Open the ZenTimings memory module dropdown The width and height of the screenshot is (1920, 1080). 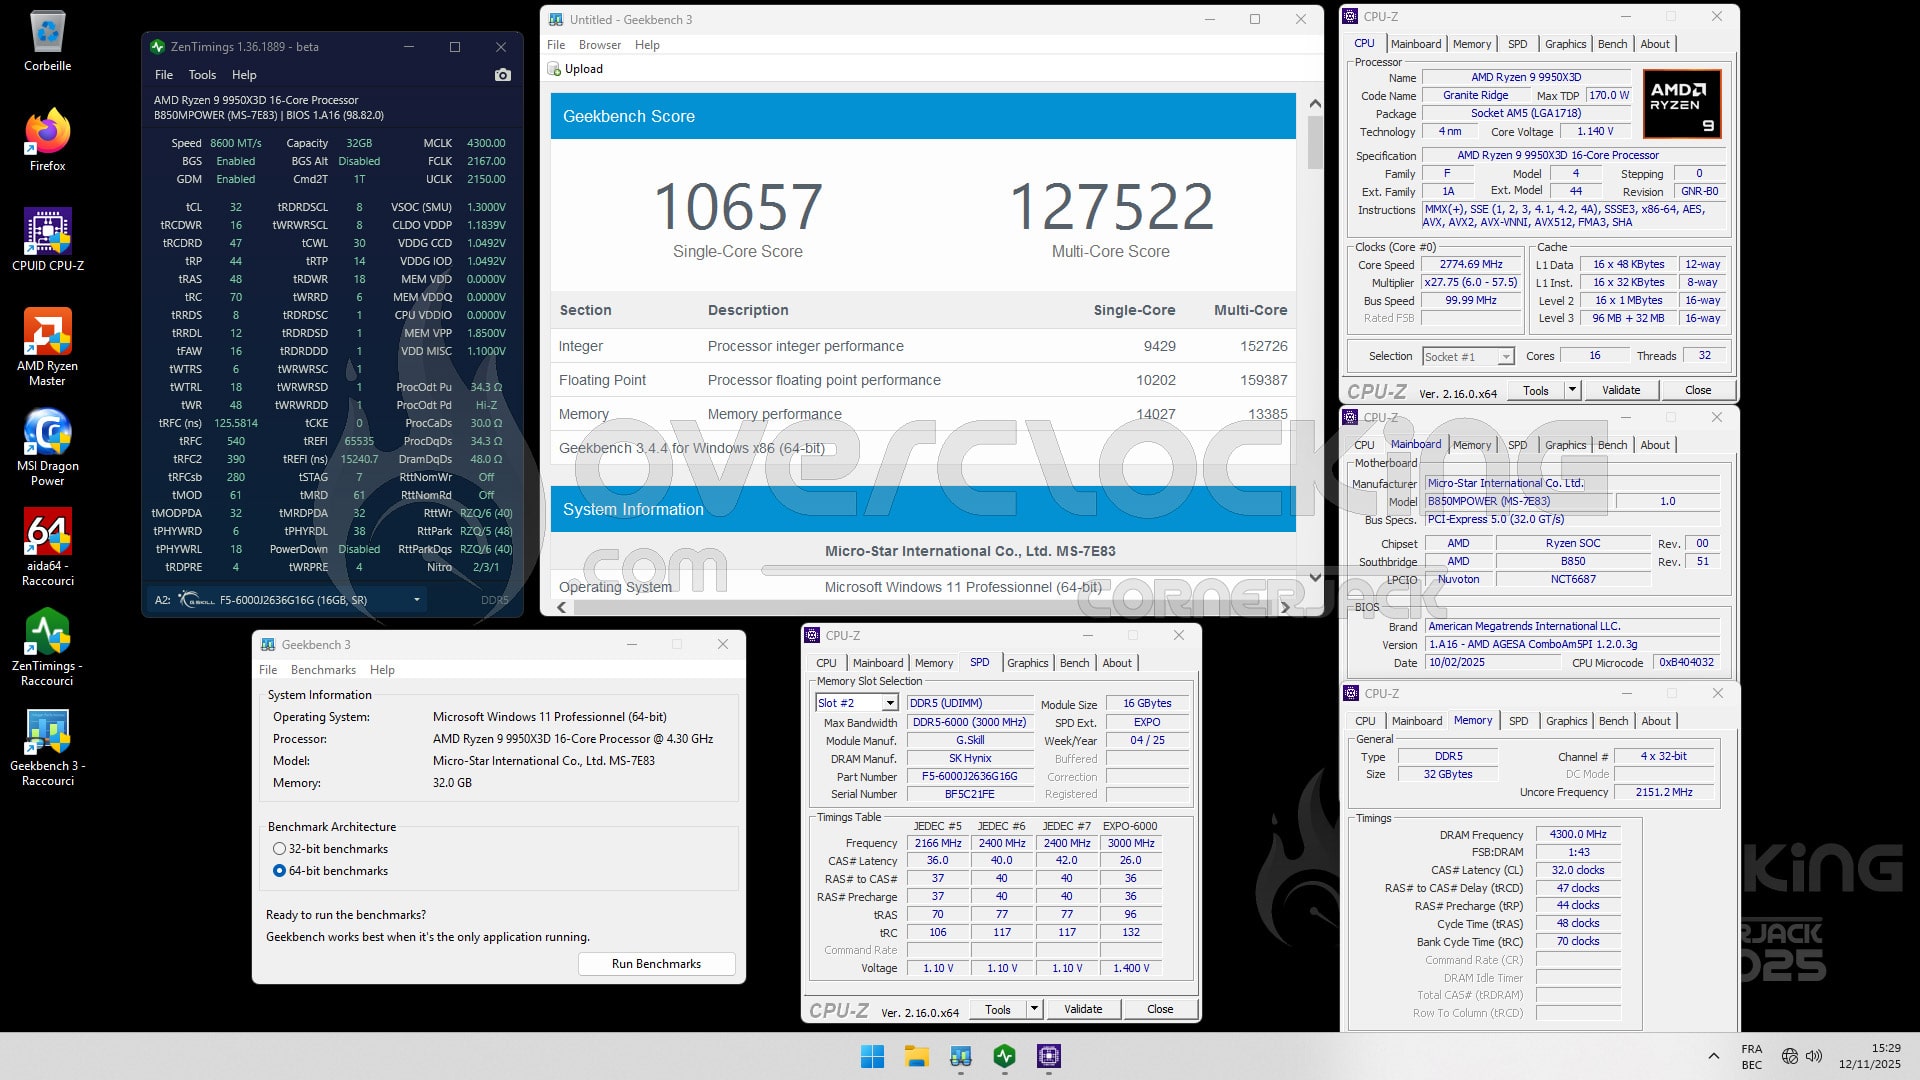pos(417,600)
